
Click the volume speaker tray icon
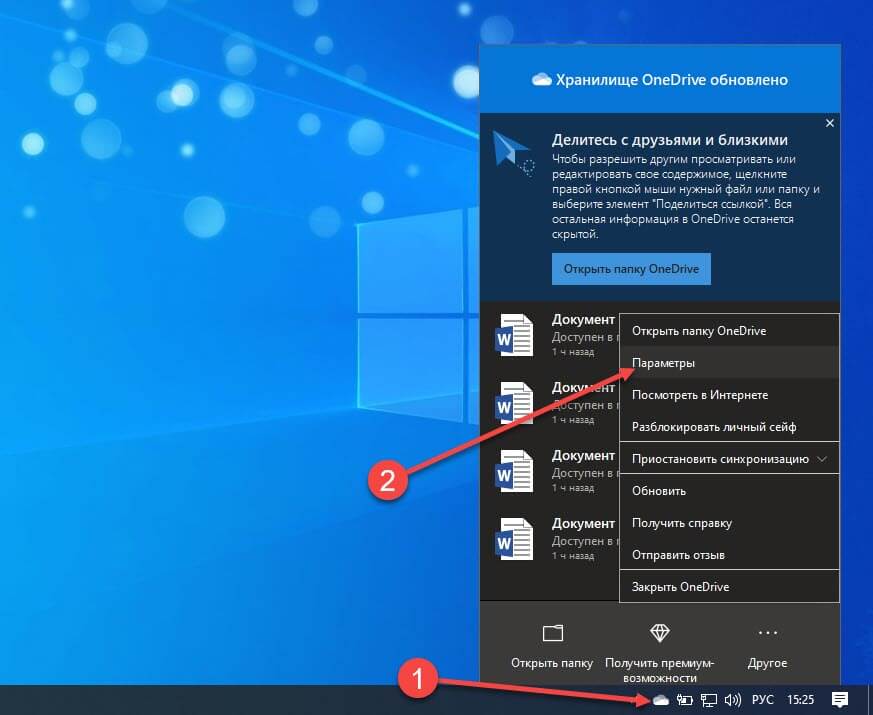732,700
